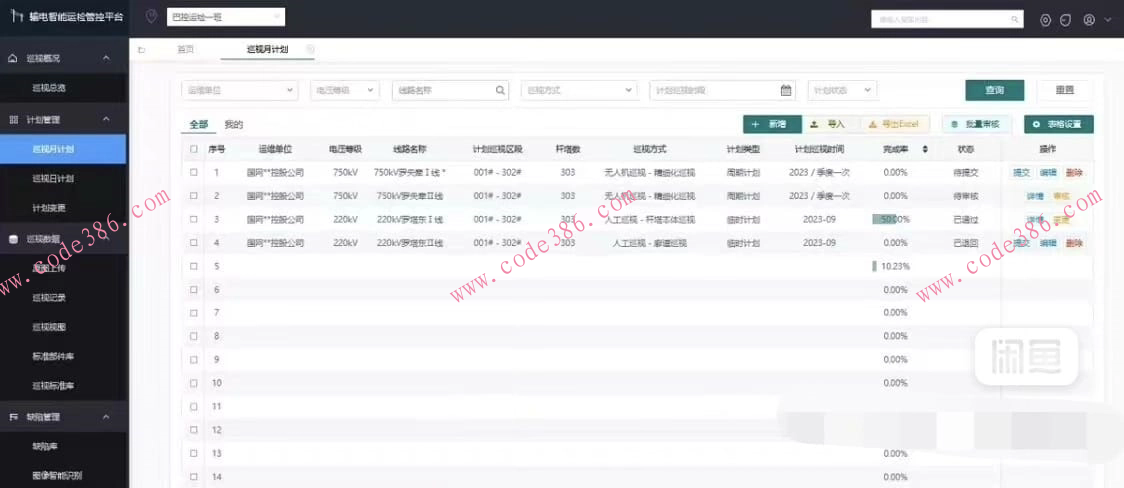Check the checkbox for row 4
The height and width of the screenshot is (488, 1124).
pos(194,243)
